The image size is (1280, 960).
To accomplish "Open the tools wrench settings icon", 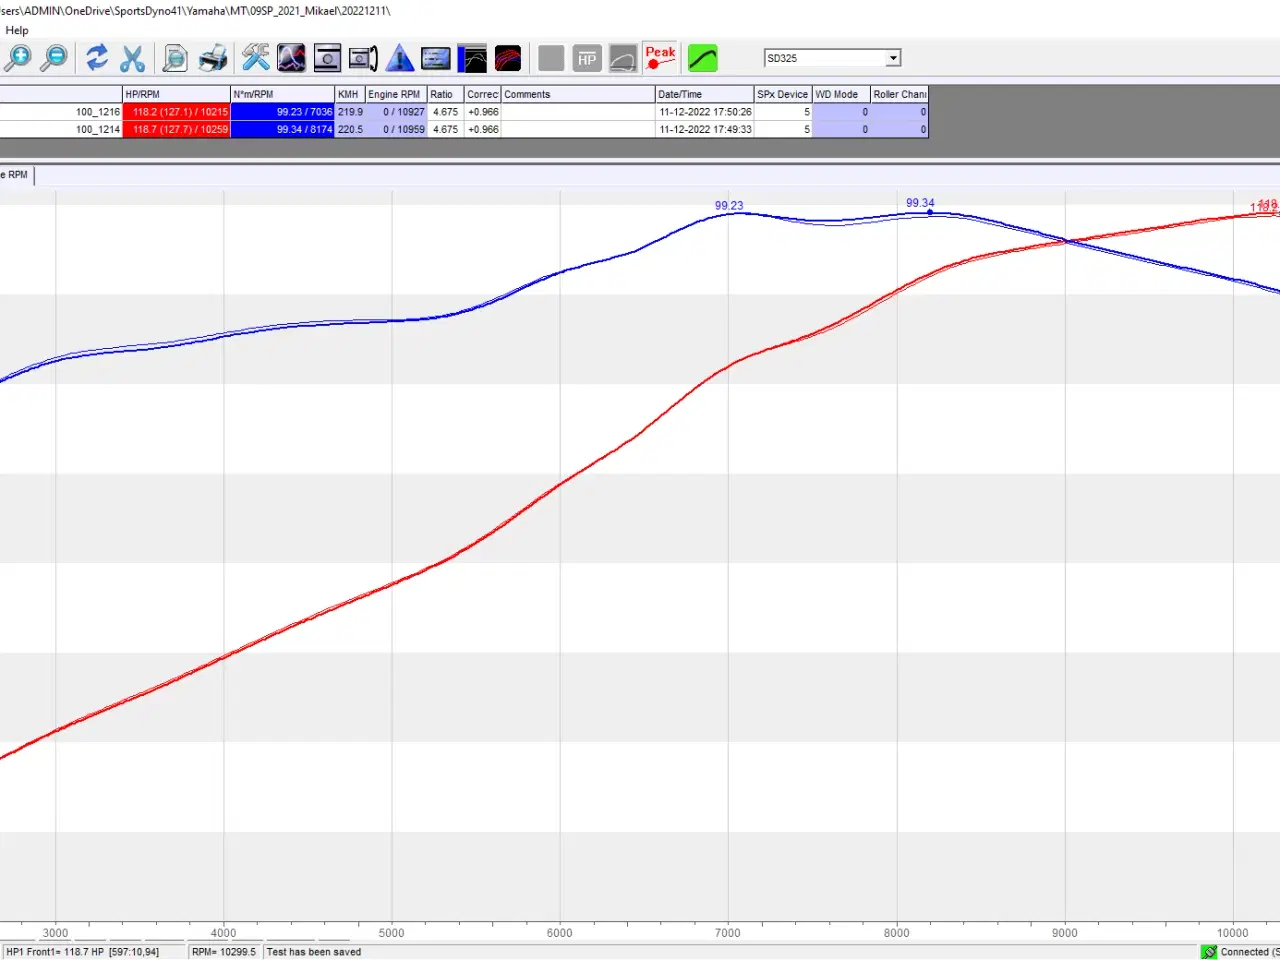I will (256, 58).
